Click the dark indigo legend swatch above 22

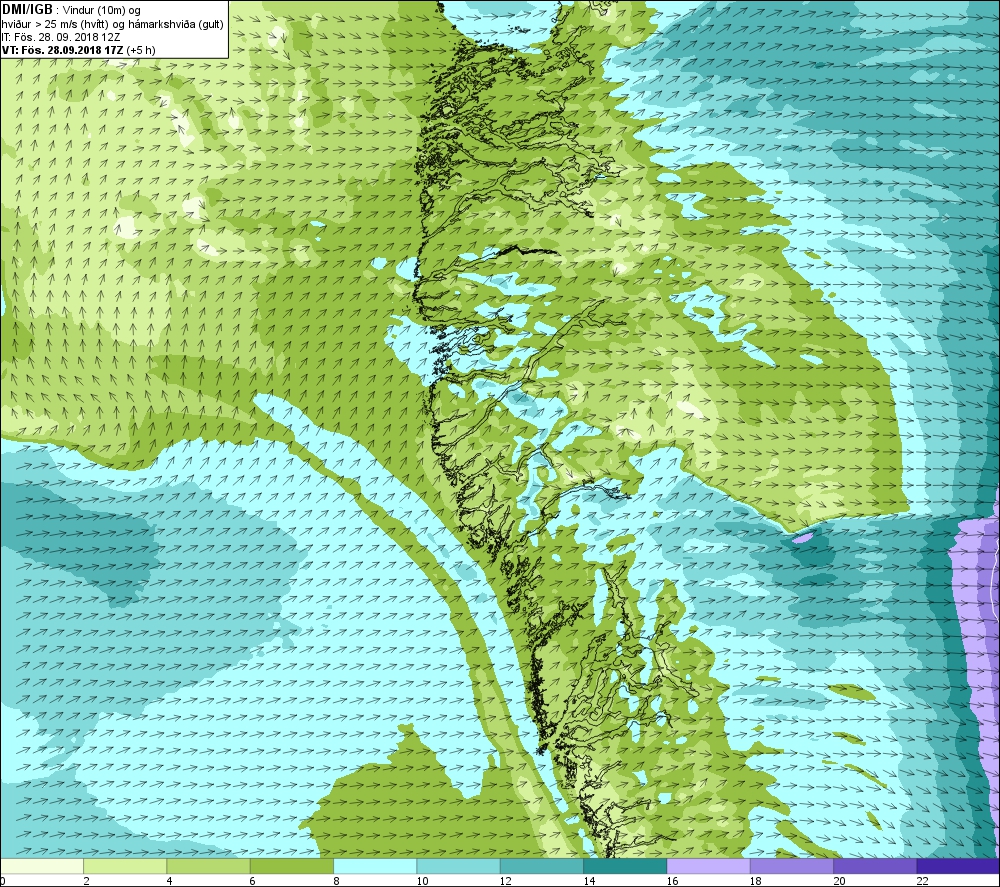pos(958,866)
